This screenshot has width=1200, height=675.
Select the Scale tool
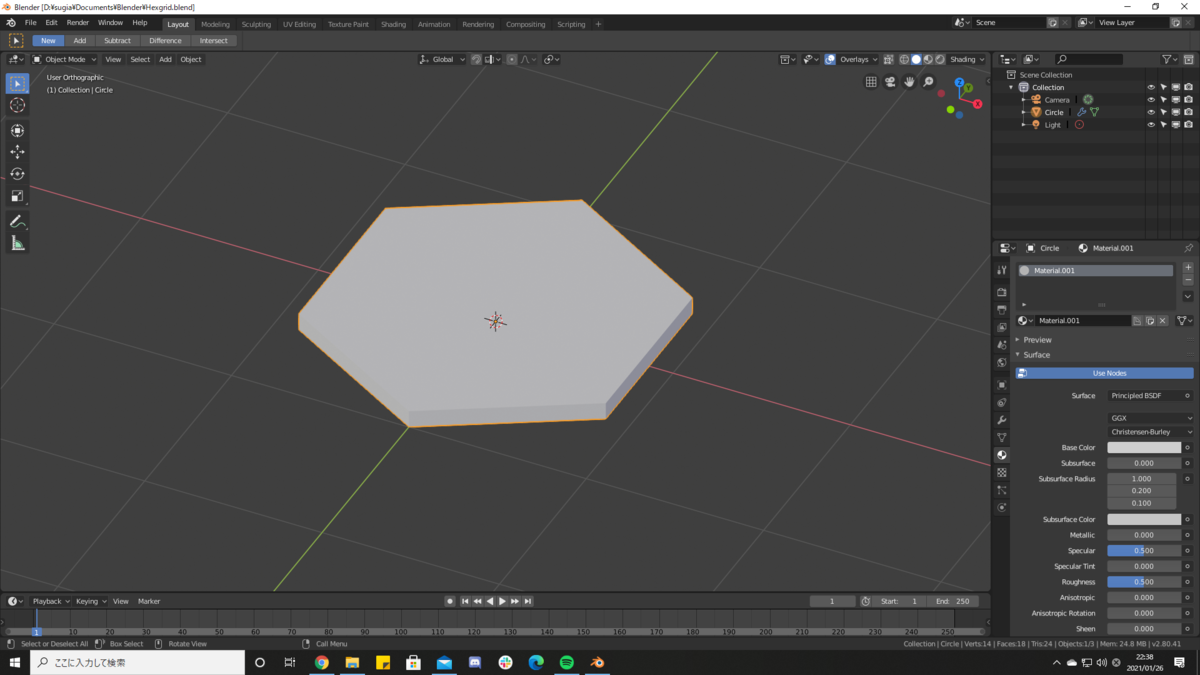pyautogui.click(x=17, y=196)
